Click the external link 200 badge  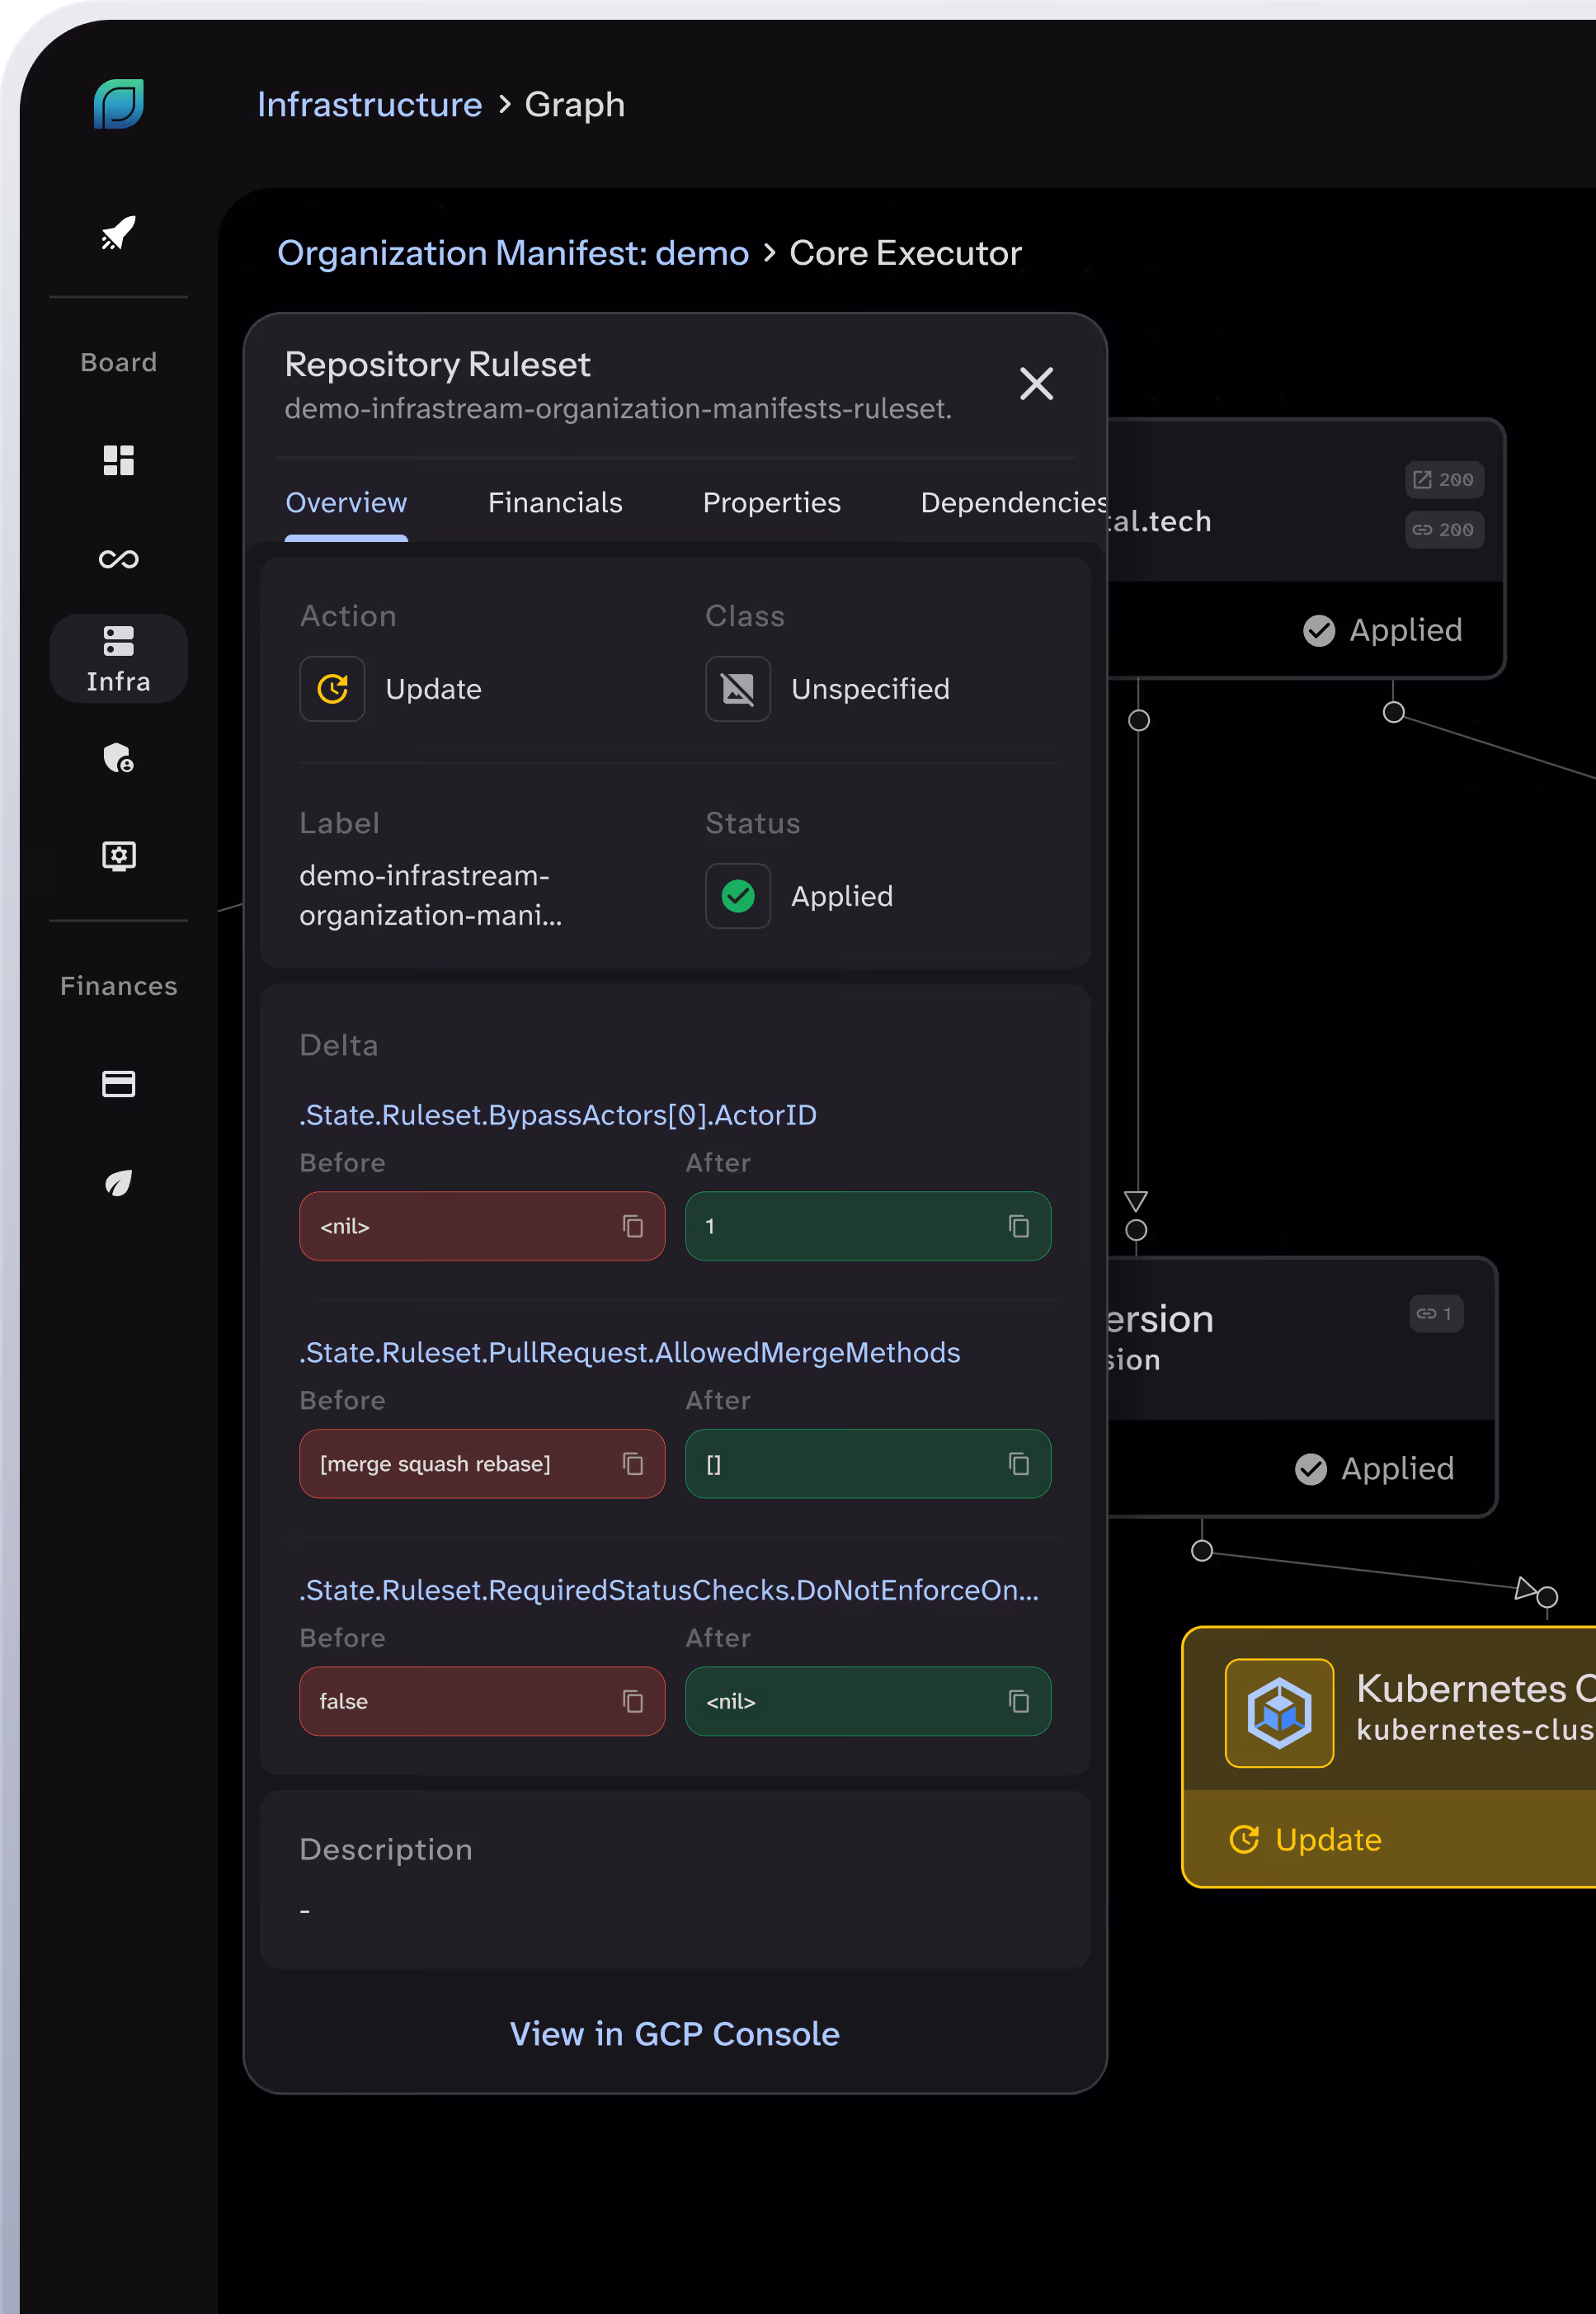point(1444,480)
